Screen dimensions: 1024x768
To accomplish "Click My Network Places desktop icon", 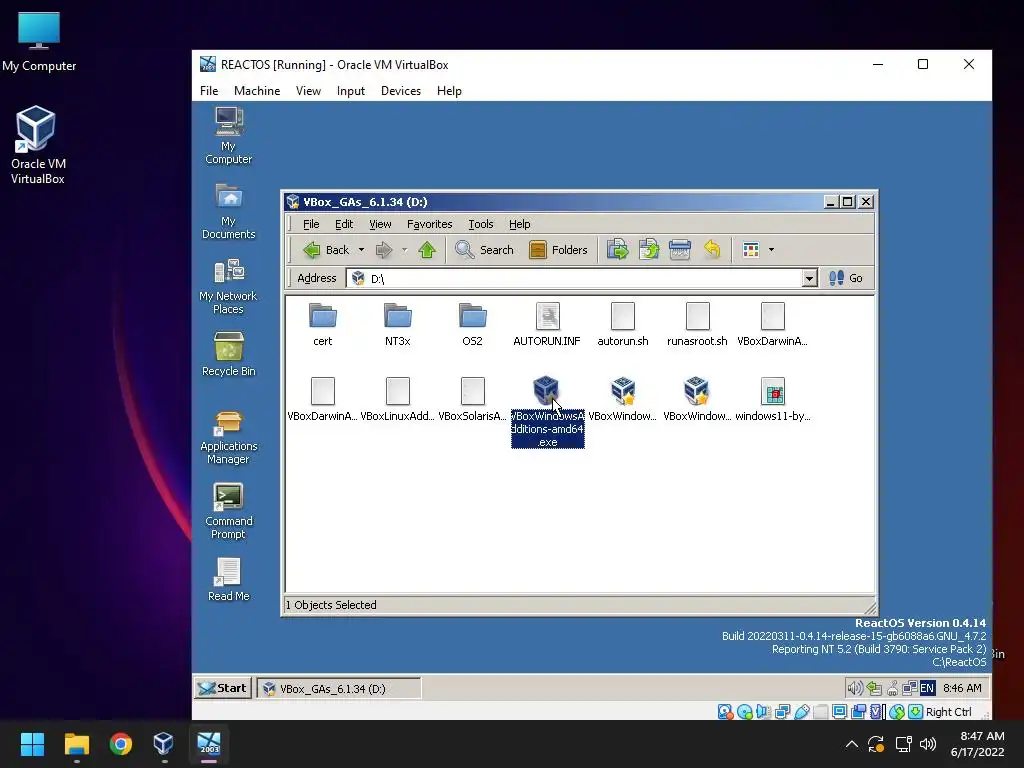I will 229,286.
